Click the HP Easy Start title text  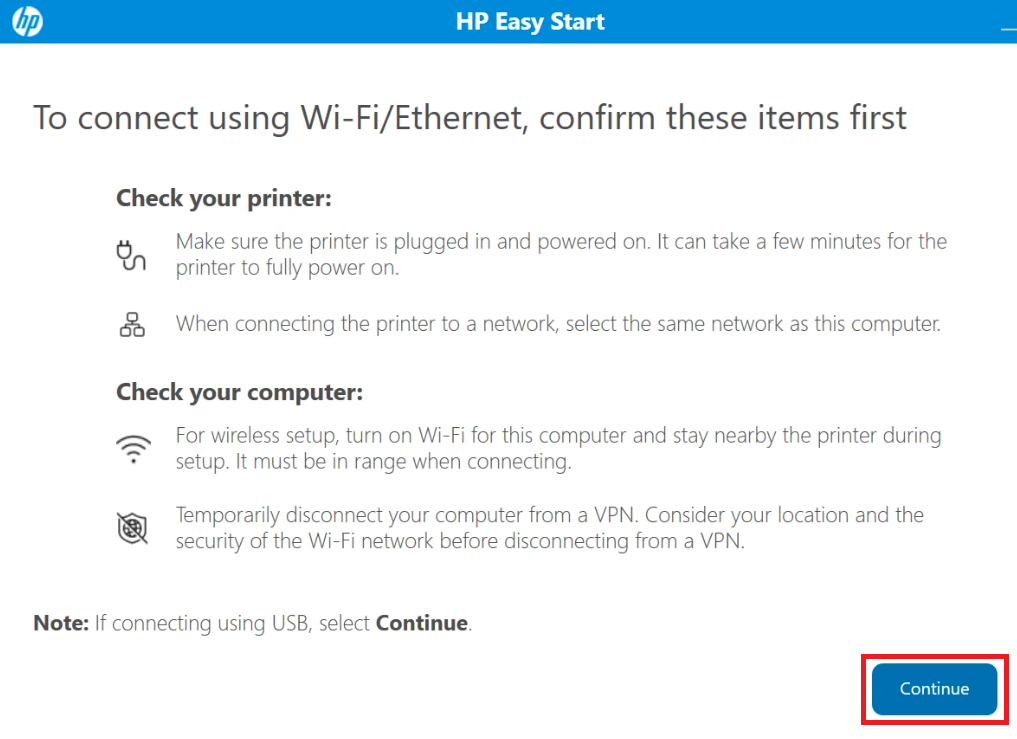[530, 21]
